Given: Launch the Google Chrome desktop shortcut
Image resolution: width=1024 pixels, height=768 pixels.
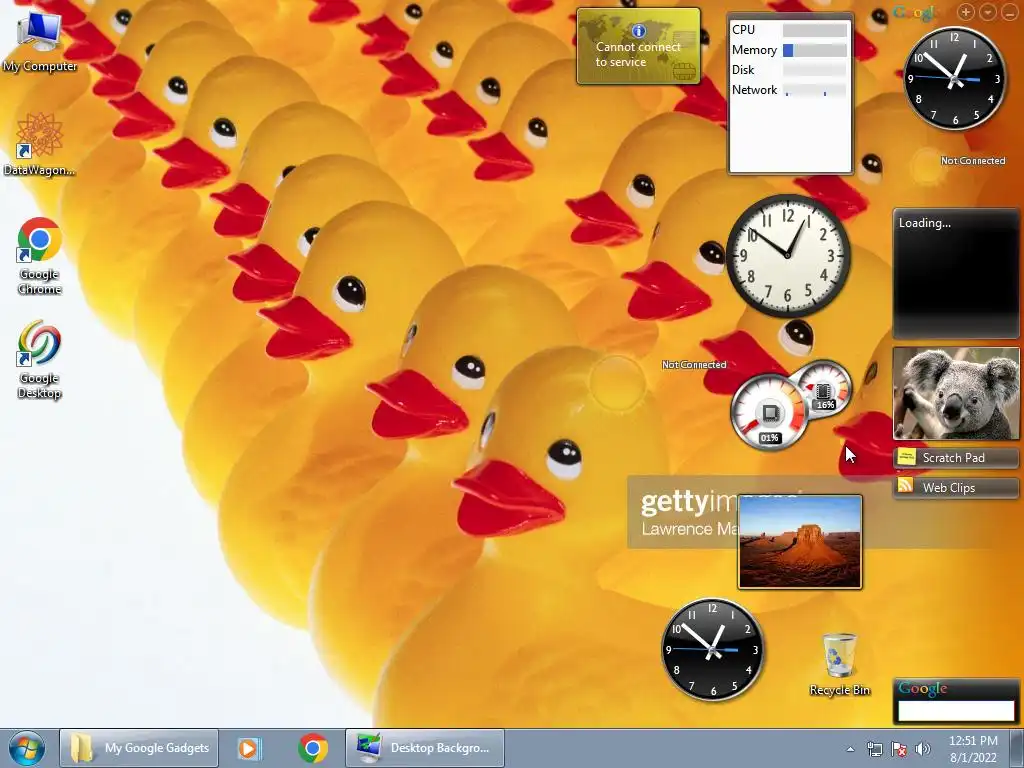Looking at the screenshot, I should tap(39, 255).
